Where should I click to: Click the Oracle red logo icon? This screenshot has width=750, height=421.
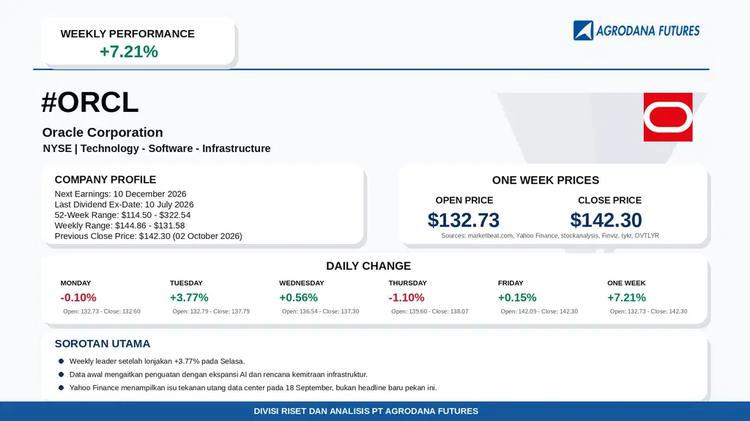[668, 117]
